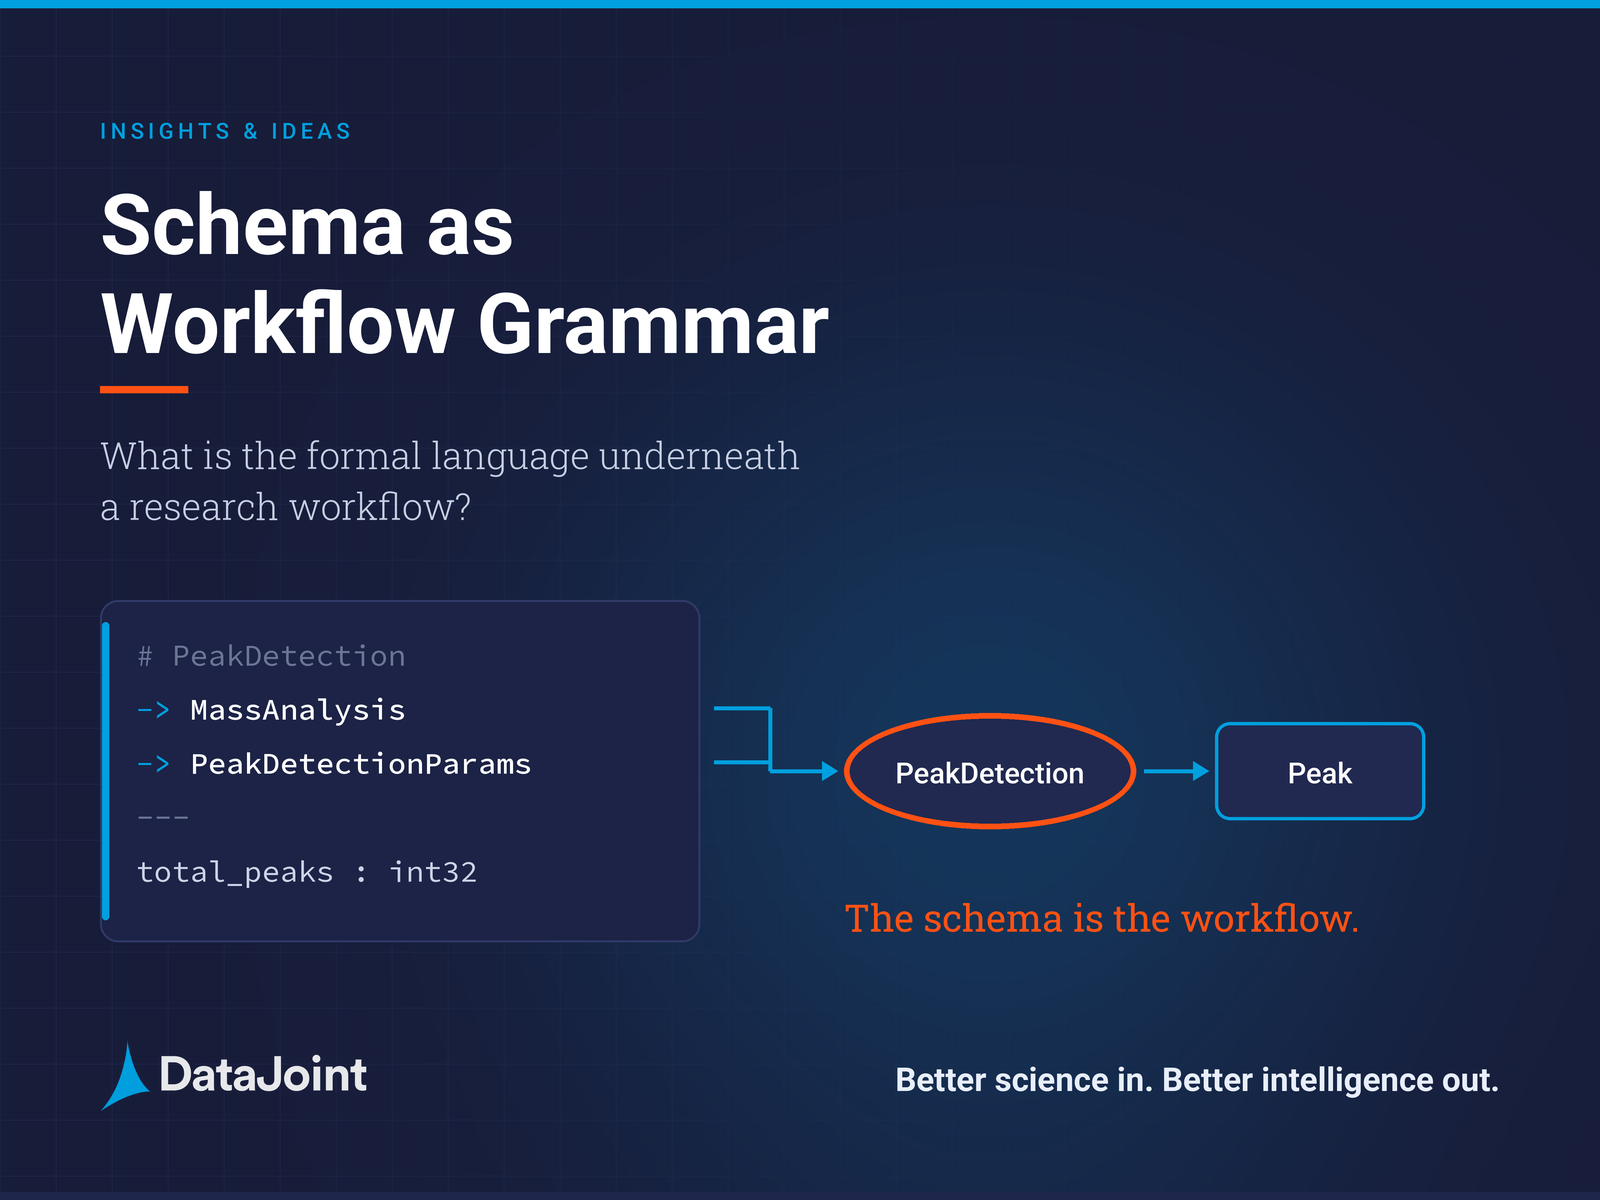Click the # PeakDetection comment line

tap(271, 656)
